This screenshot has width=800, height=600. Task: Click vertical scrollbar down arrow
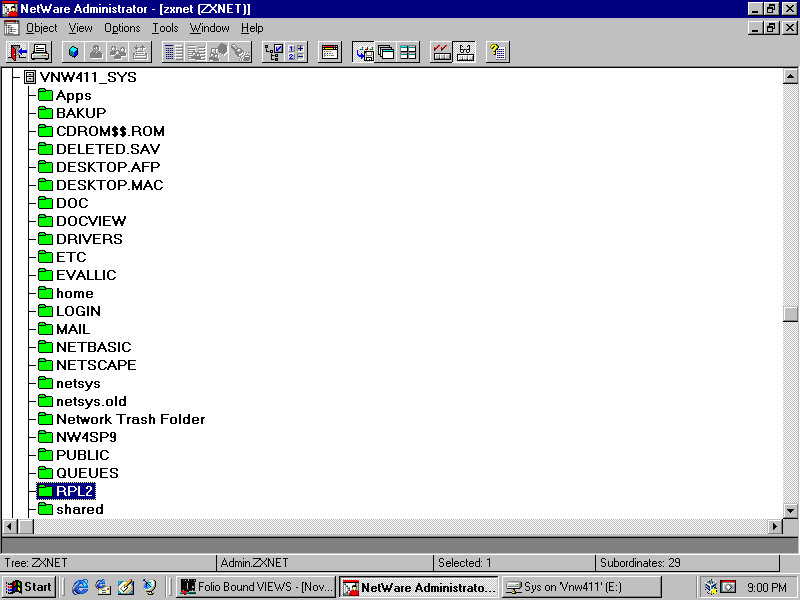[x=790, y=510]
